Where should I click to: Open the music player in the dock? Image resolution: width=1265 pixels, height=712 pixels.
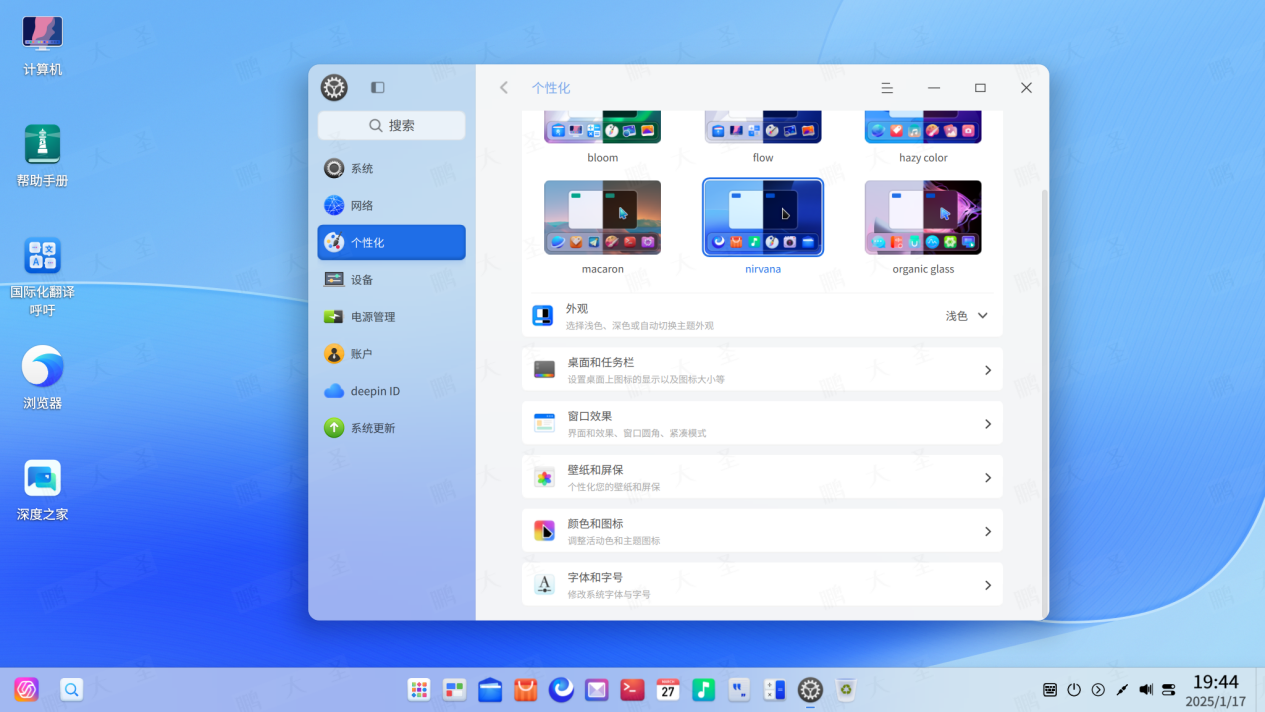[703, 689]
